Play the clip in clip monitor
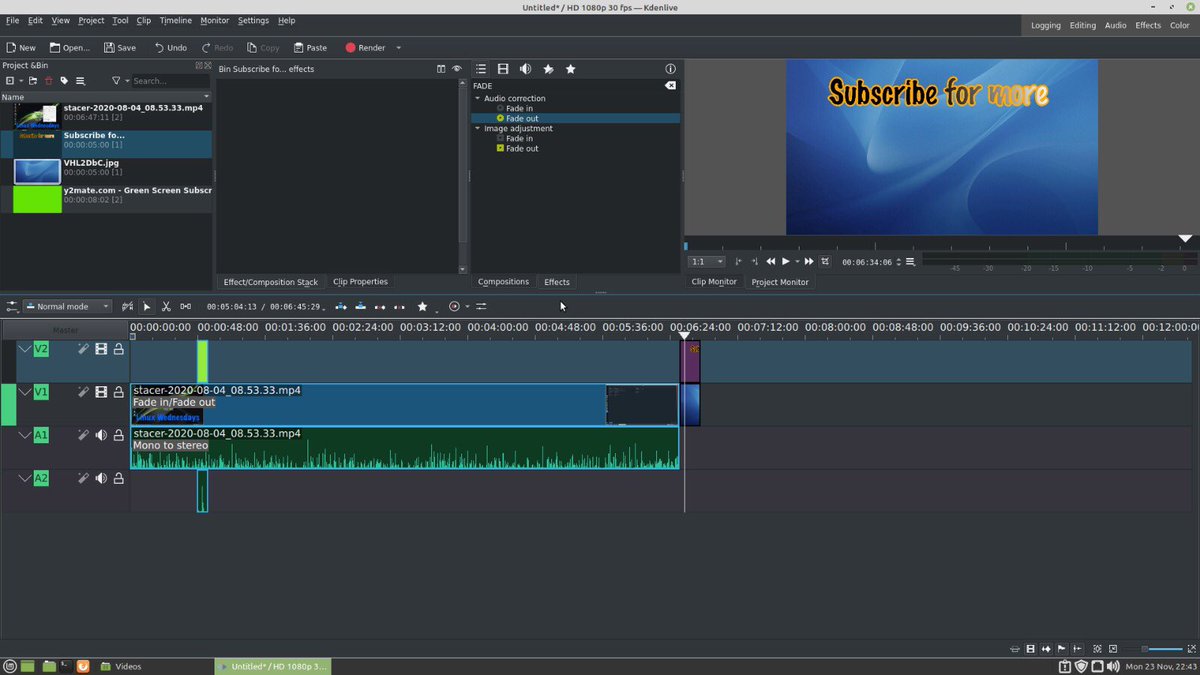Viewport: 1200px width, 675px height. tap(785, 261)
